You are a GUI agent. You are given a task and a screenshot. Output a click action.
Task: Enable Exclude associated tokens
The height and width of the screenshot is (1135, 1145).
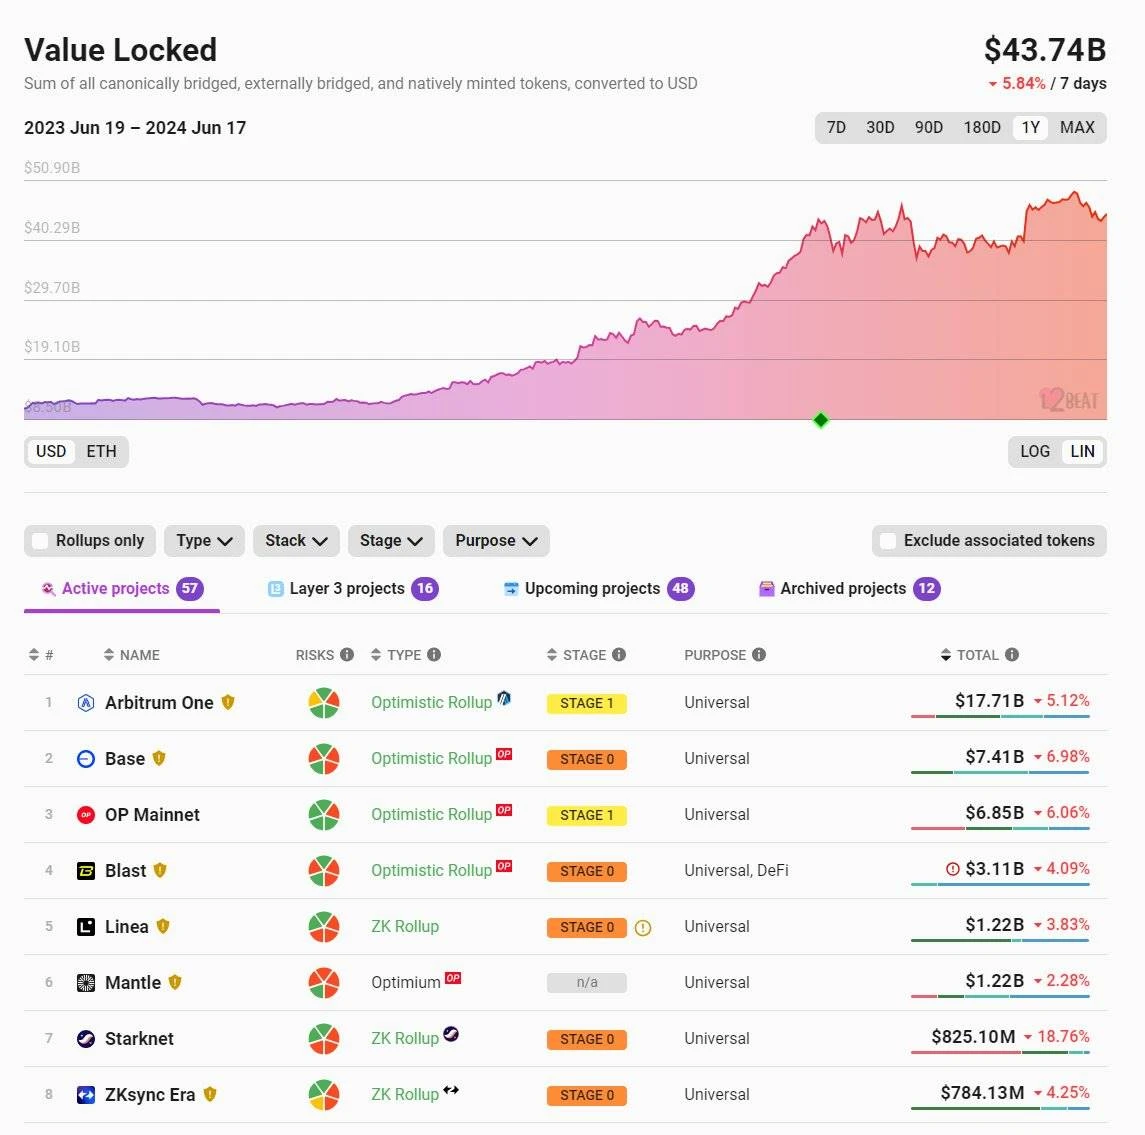point(888,540)
